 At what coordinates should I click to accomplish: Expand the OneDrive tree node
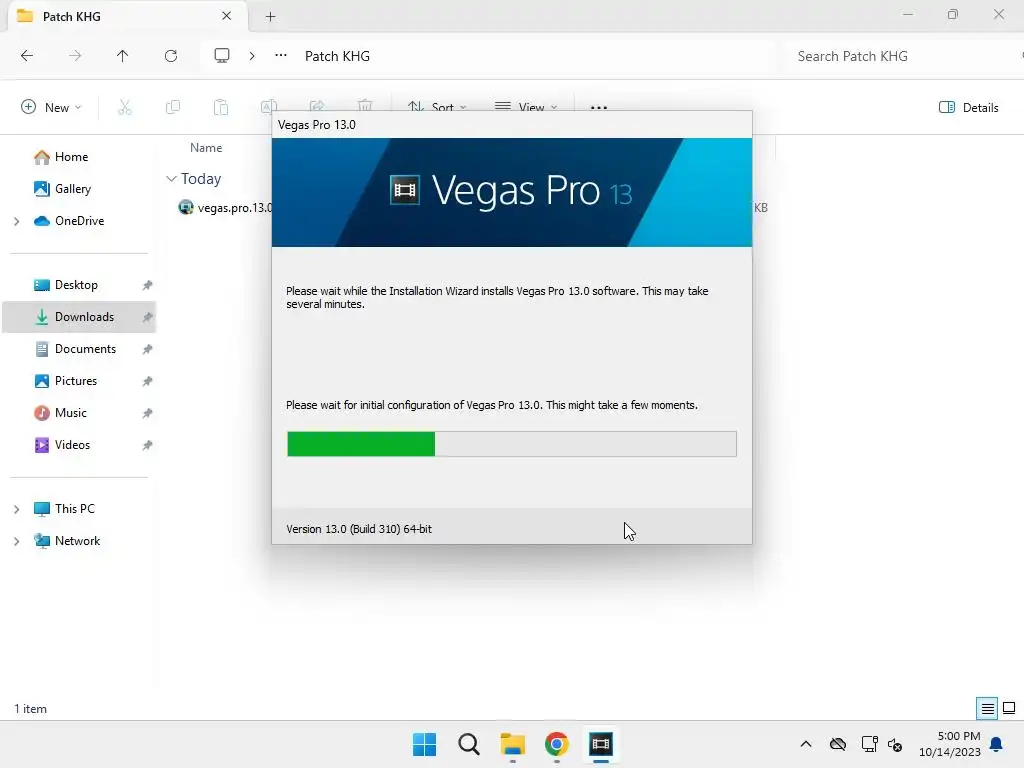pyautogui.click(x=17, y=221)
